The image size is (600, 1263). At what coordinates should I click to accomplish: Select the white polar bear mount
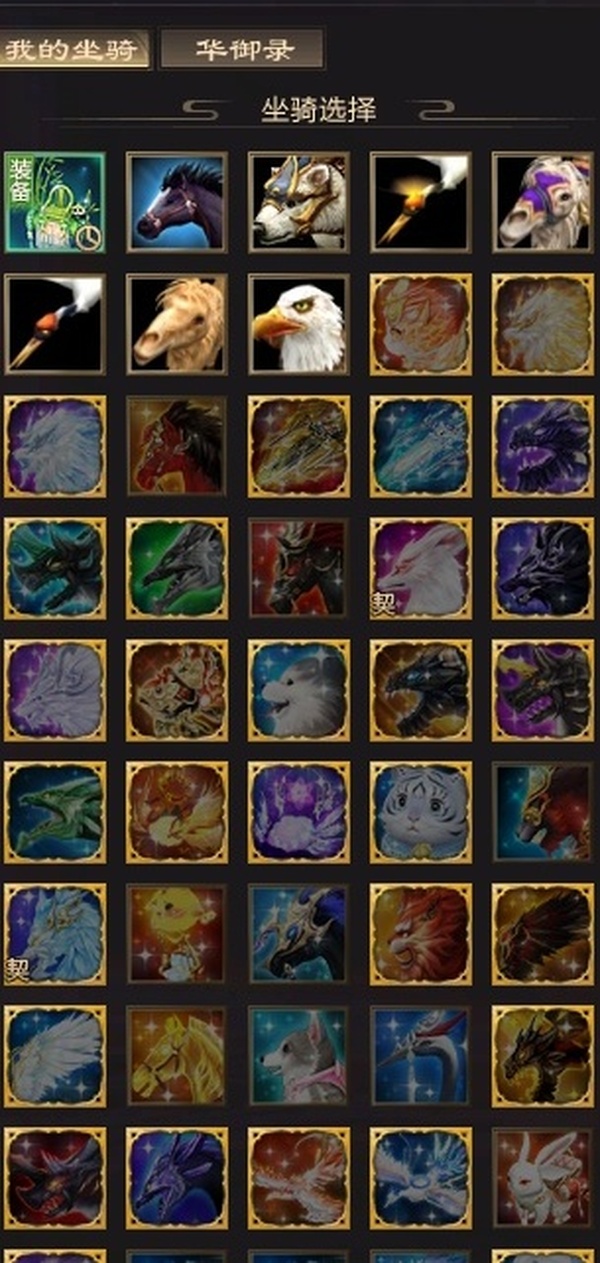point(299,690)
